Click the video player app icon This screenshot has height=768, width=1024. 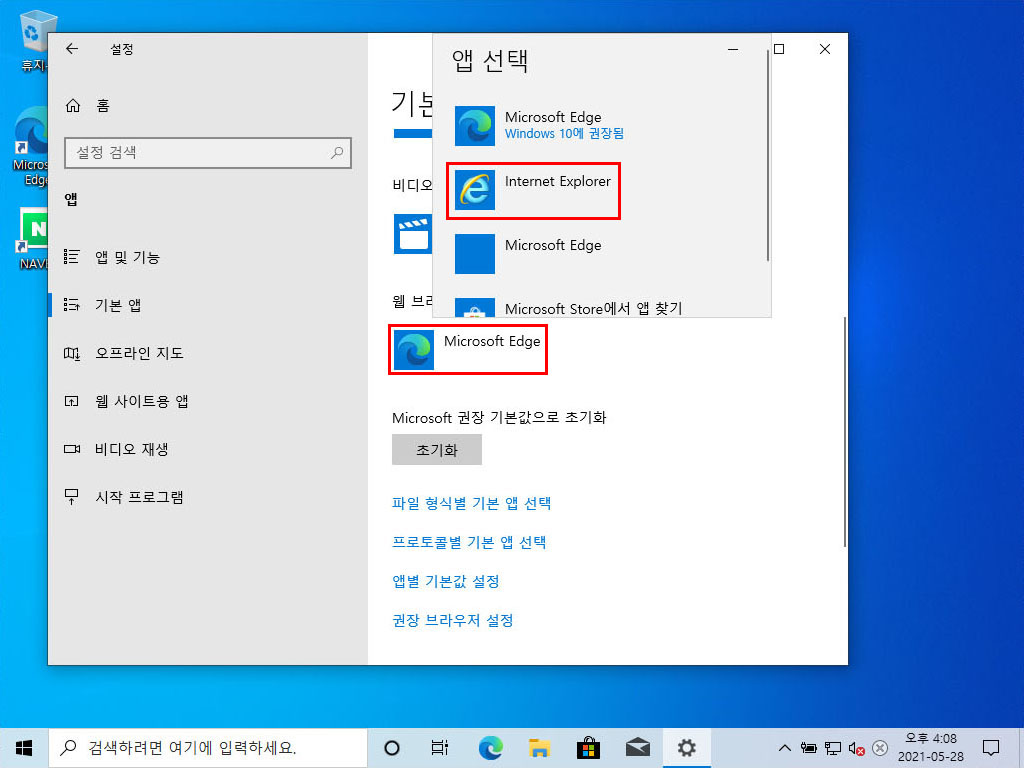413,234
